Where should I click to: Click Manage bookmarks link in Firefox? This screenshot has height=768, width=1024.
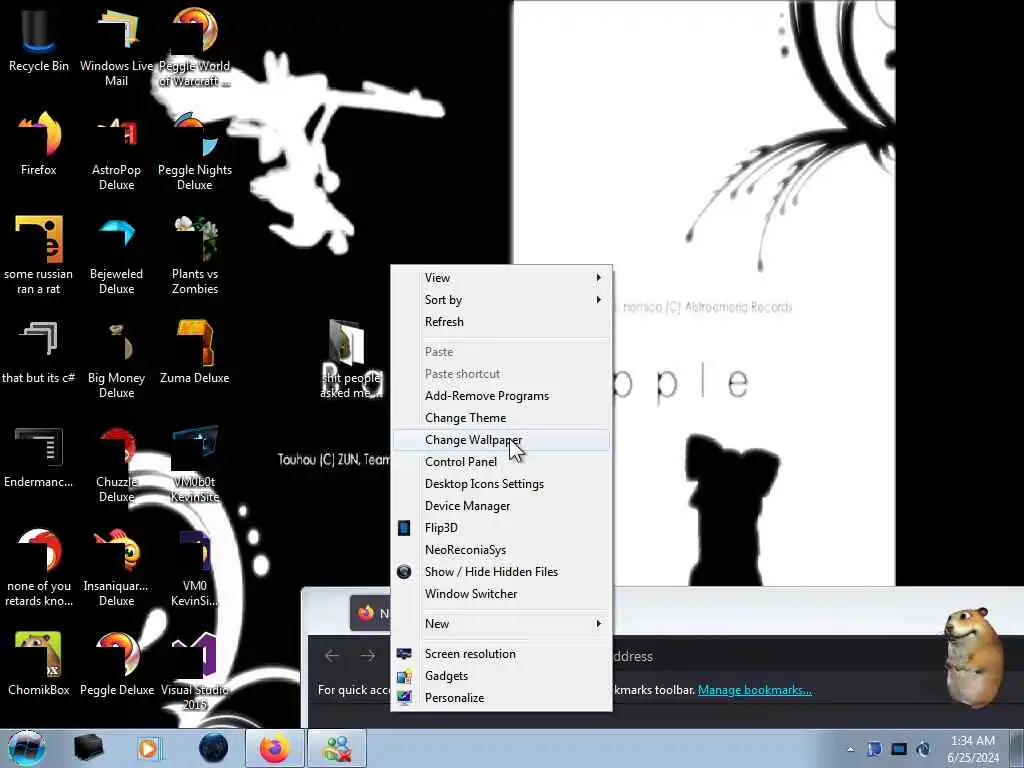tap(755, 690)
